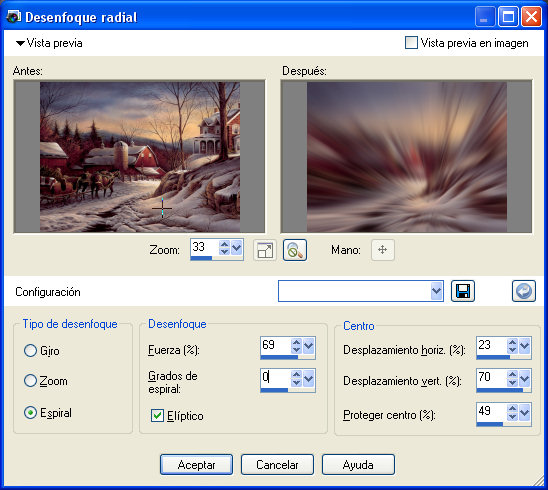Click the Zoom value input field
Image resolution: width=548 pixels, height=490 pixels.
tap(205, 247)
